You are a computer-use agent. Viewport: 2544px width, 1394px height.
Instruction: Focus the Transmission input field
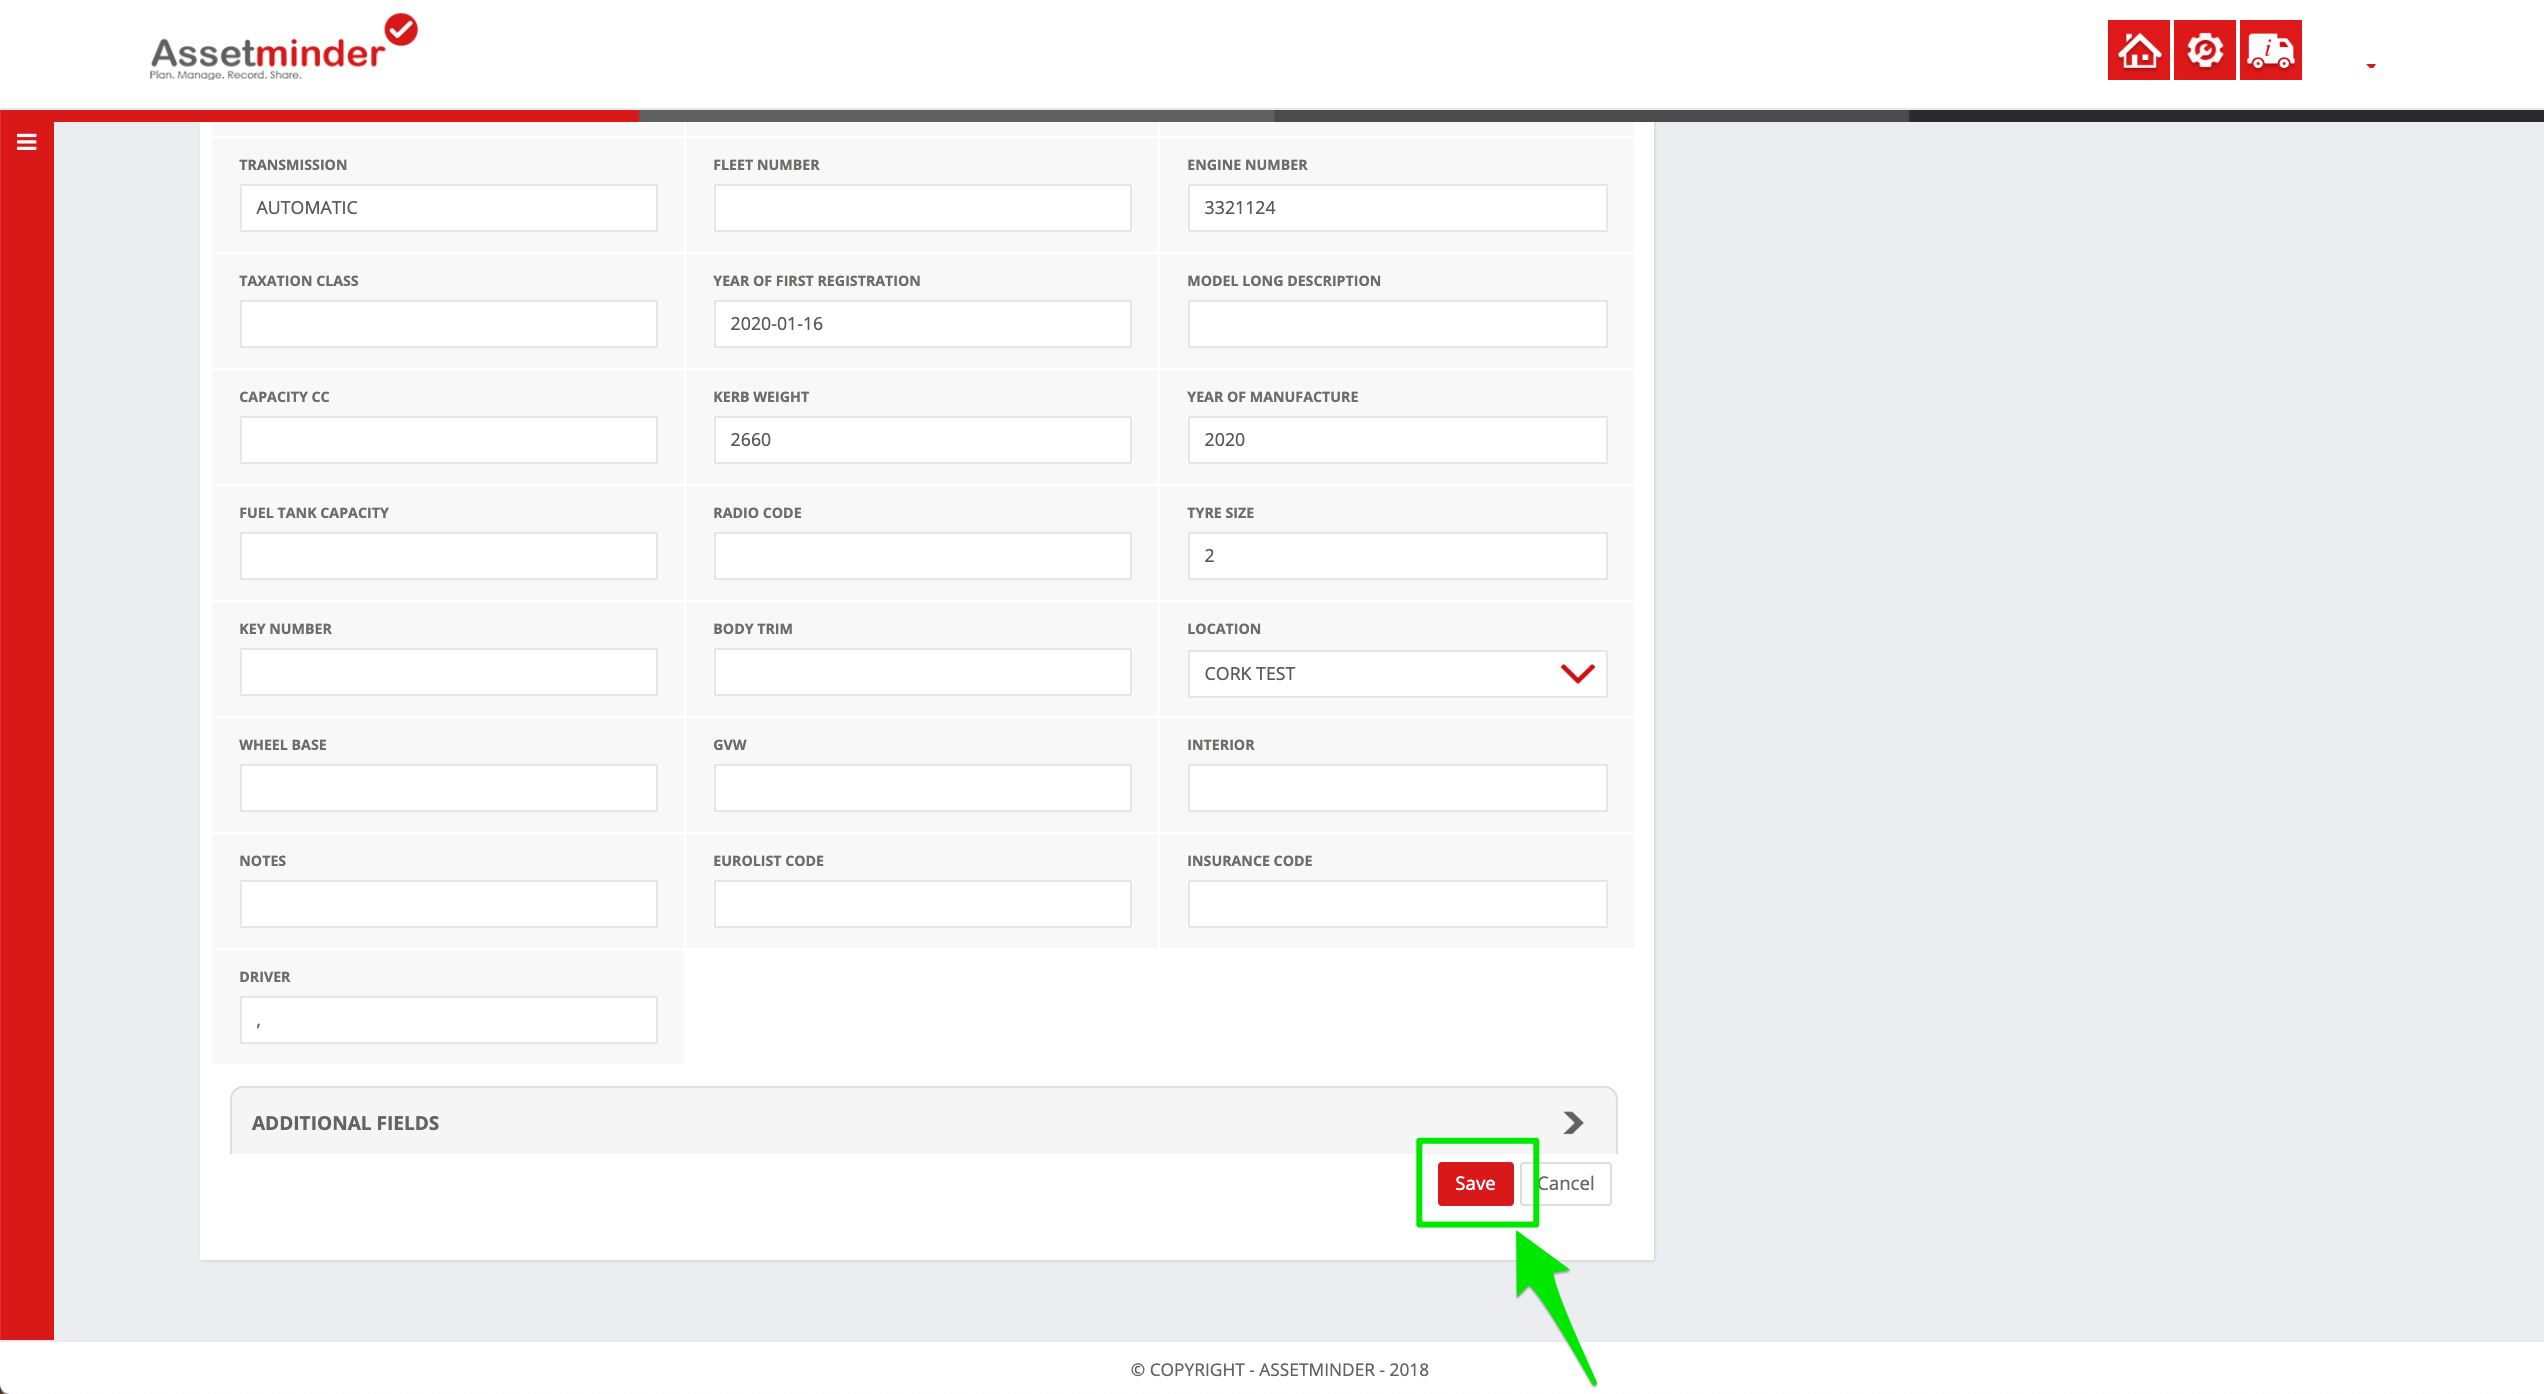click(x=448, y=208)
